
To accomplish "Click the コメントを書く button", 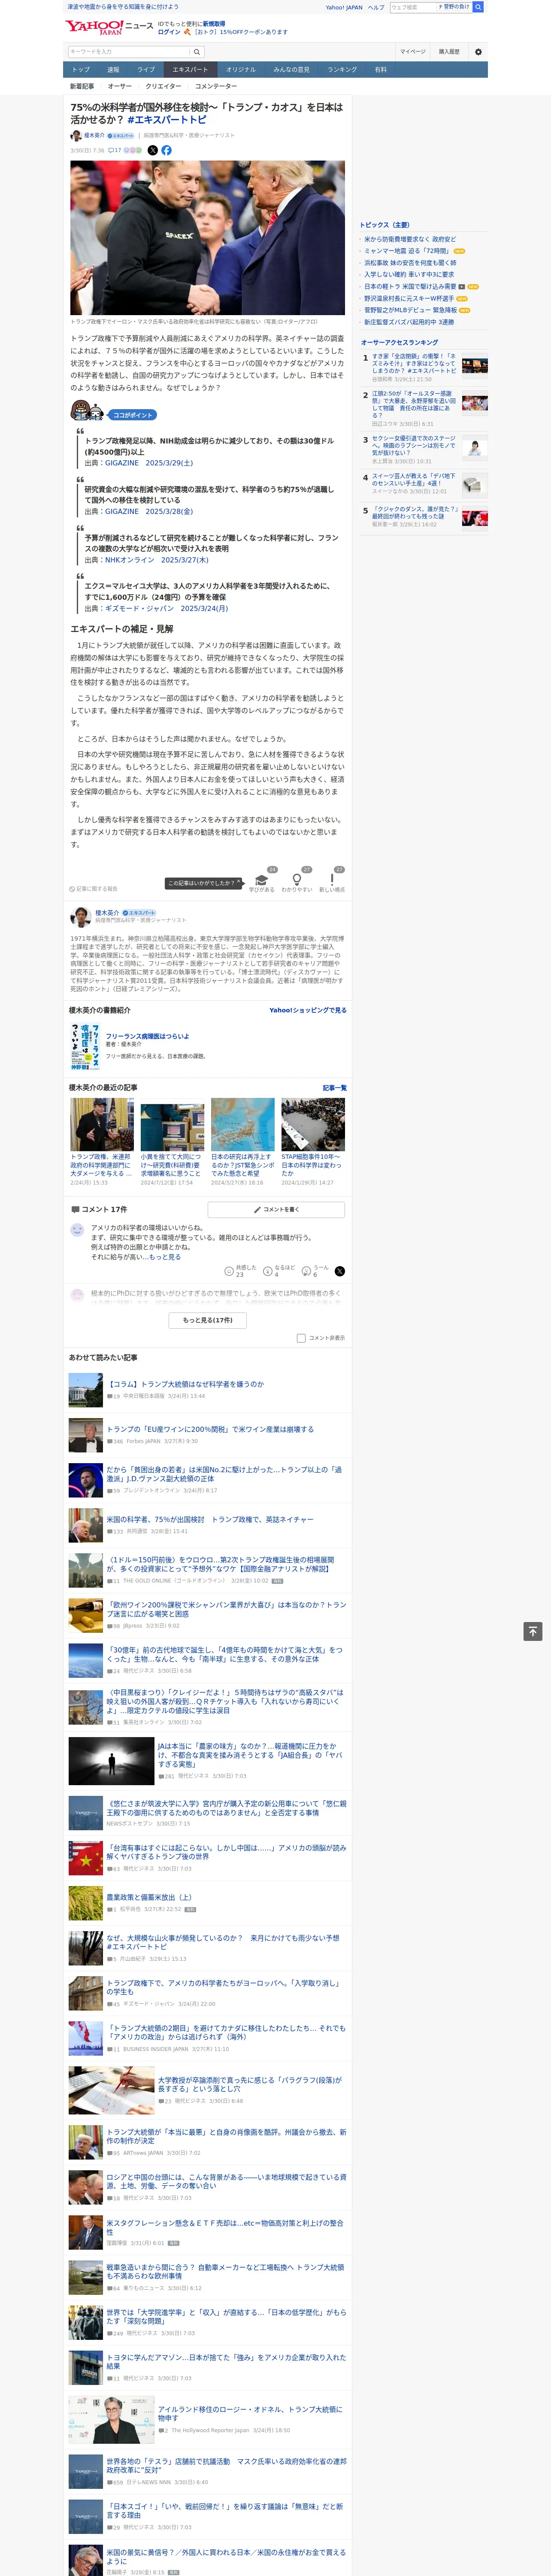I will click(276, 1209).
